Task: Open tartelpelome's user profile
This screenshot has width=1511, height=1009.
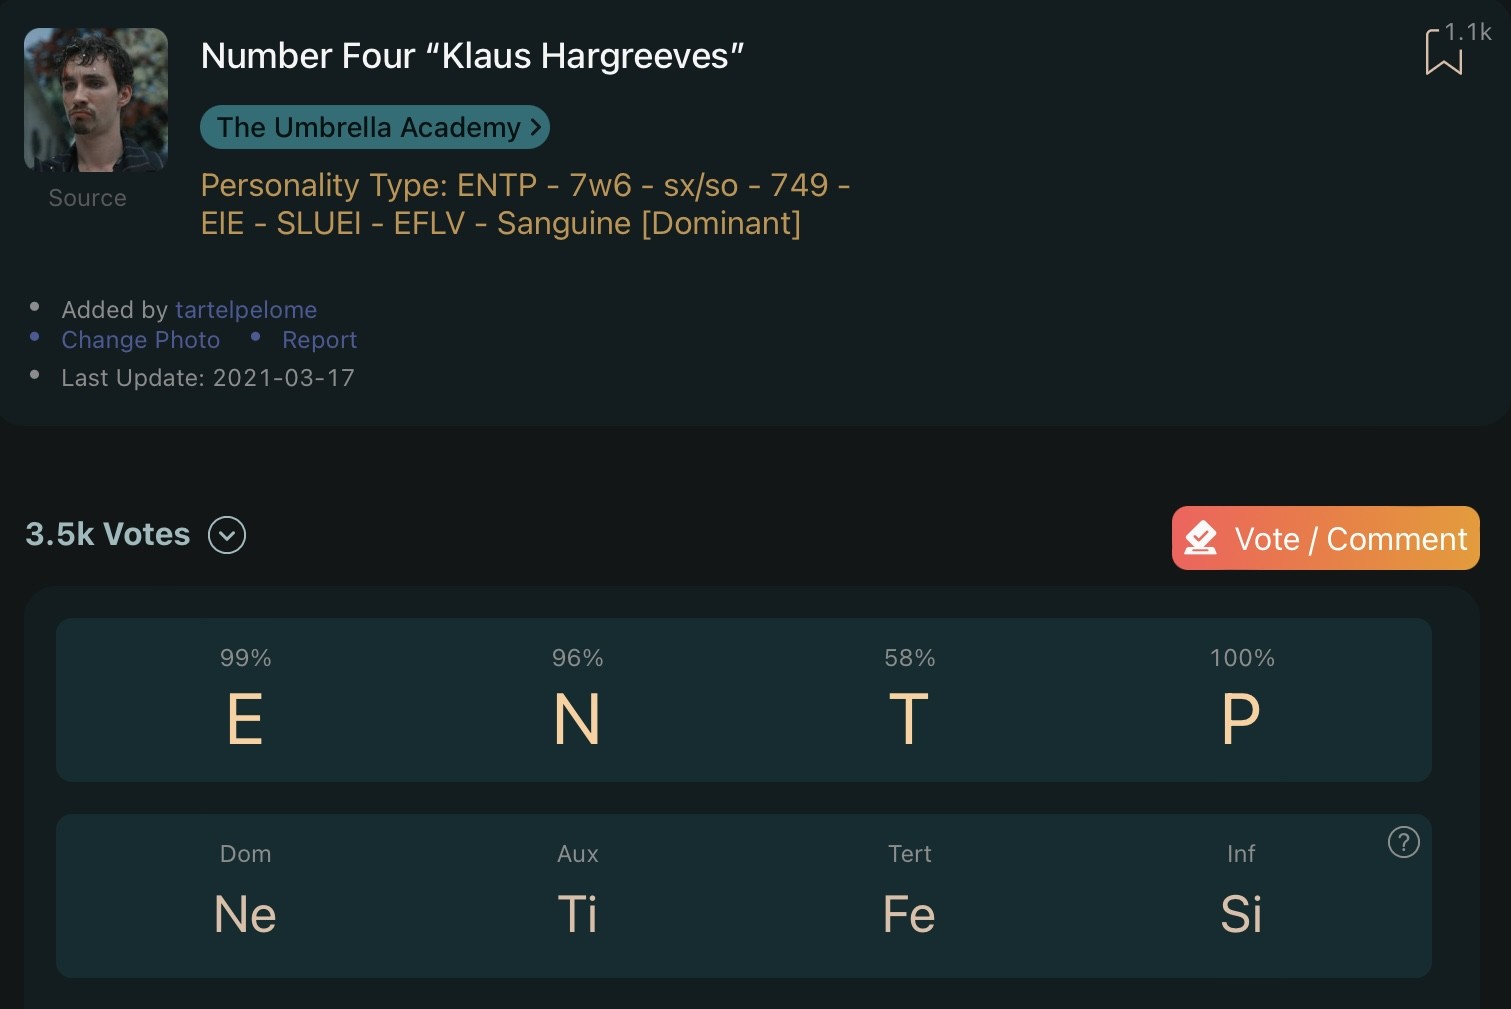Action: coord(246,310)
